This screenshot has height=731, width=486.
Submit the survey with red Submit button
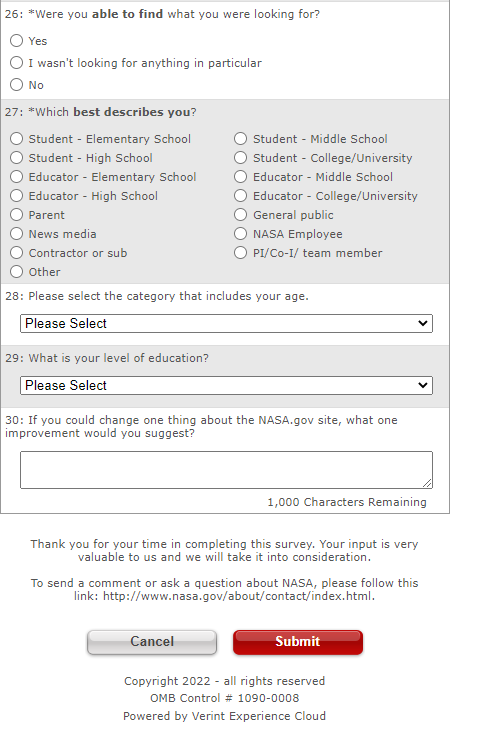[x=298, y=642]
